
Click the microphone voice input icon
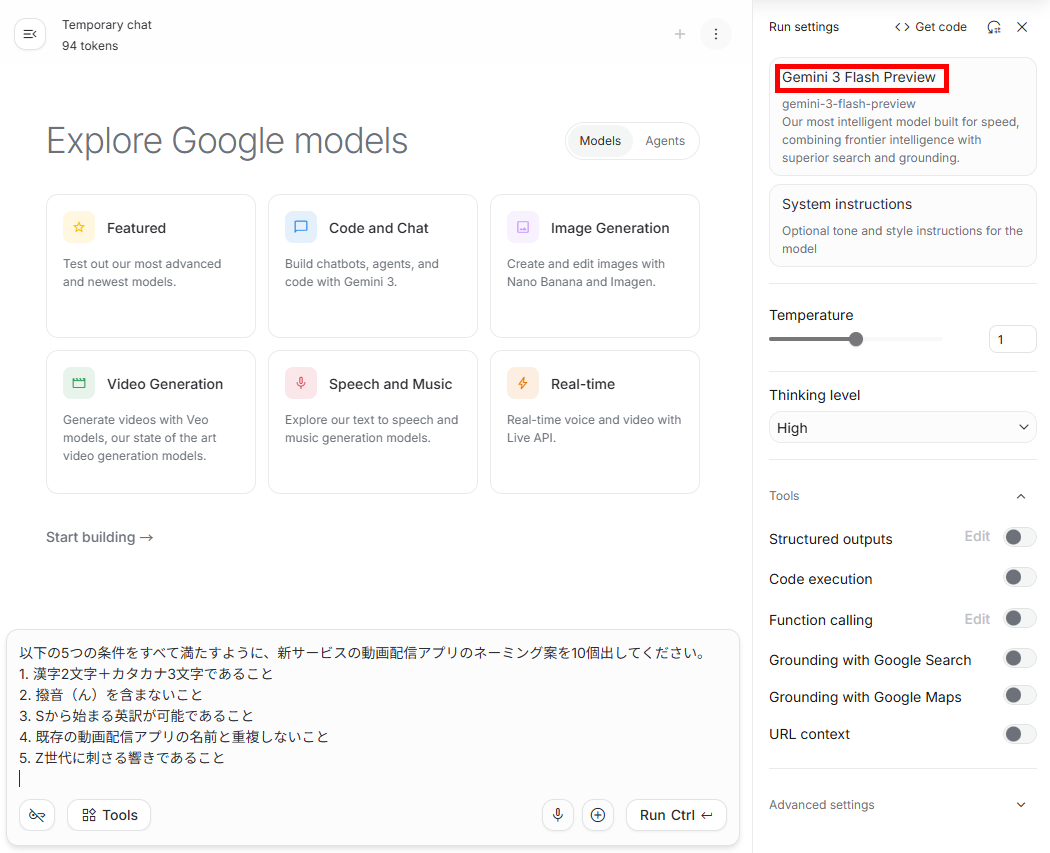point(558,815)
